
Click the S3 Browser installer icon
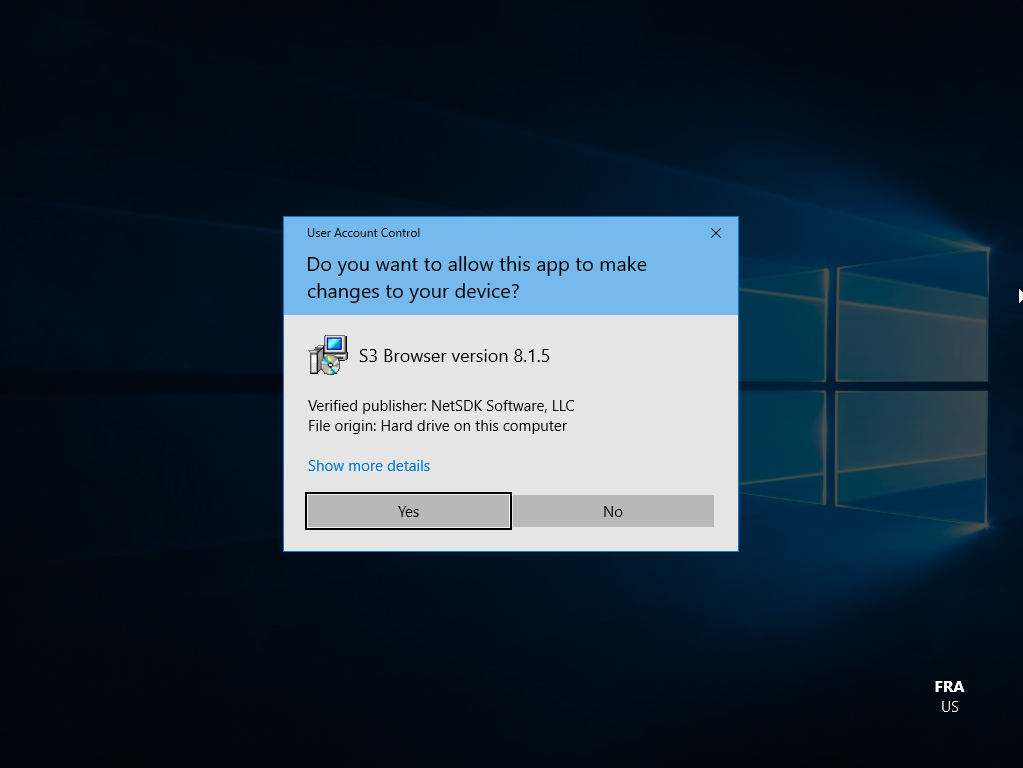(x=328, y=355)
